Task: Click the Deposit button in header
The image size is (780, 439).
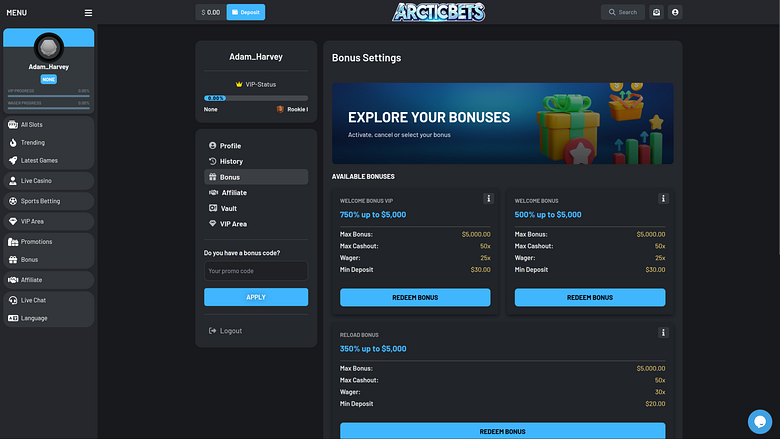Action: [x=246, y=12]
